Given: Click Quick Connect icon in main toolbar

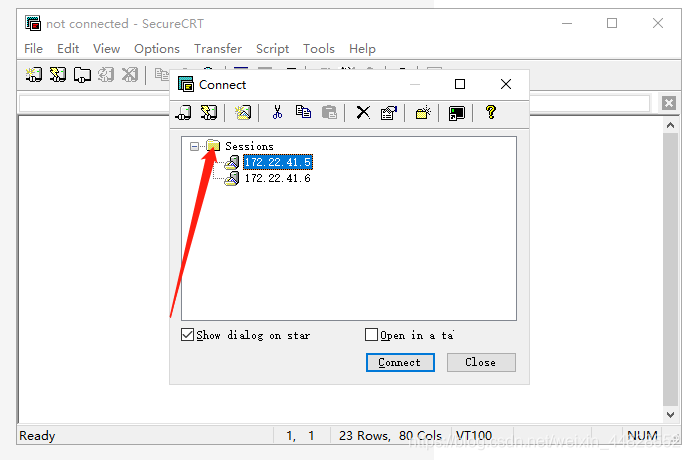Looking at the screenshot, I should [x=58, y=75].
